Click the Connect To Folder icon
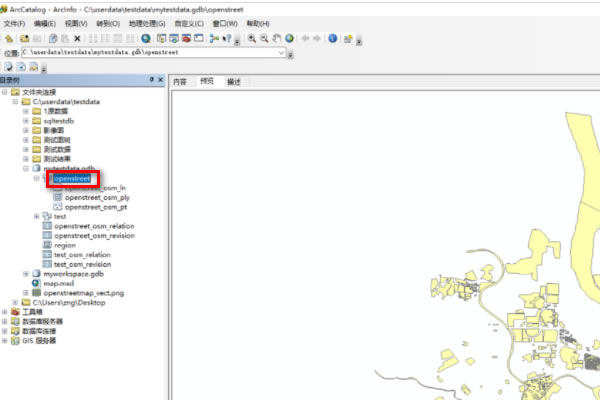 coord(24,38)
